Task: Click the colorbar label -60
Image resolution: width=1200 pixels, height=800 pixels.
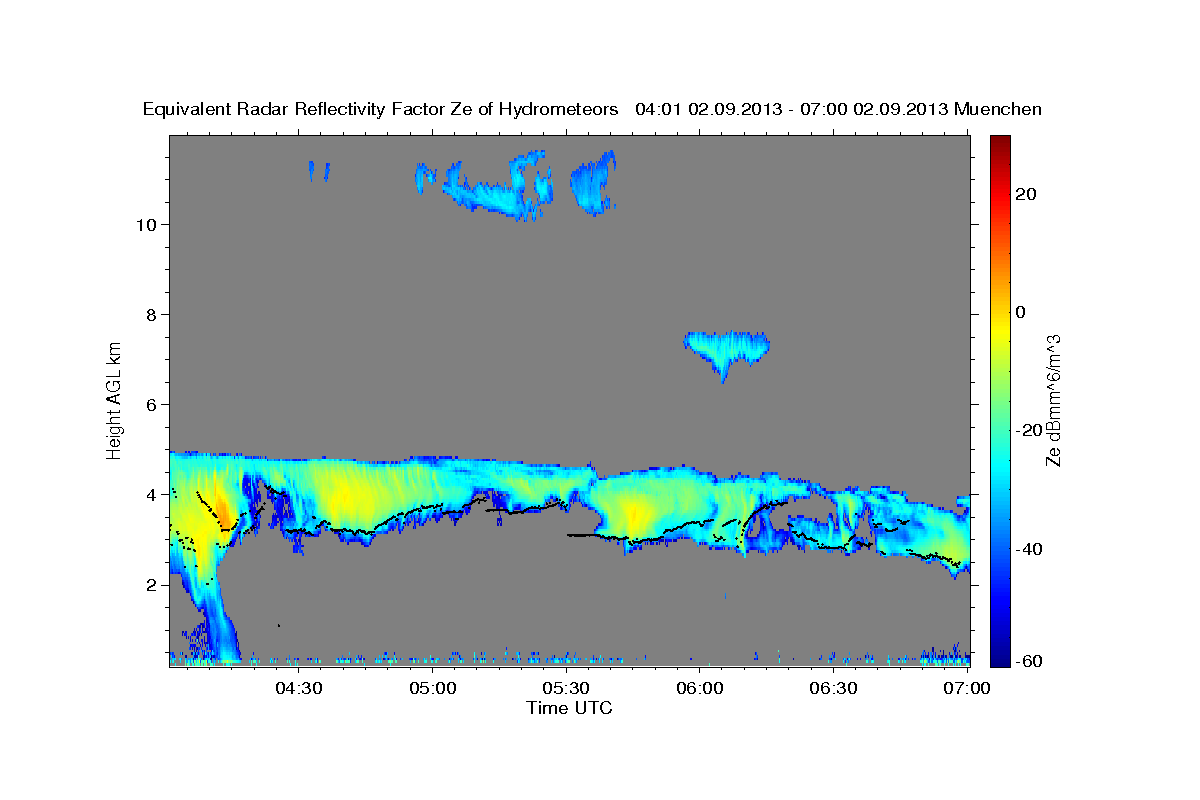Action: [x=1029, y=660]
